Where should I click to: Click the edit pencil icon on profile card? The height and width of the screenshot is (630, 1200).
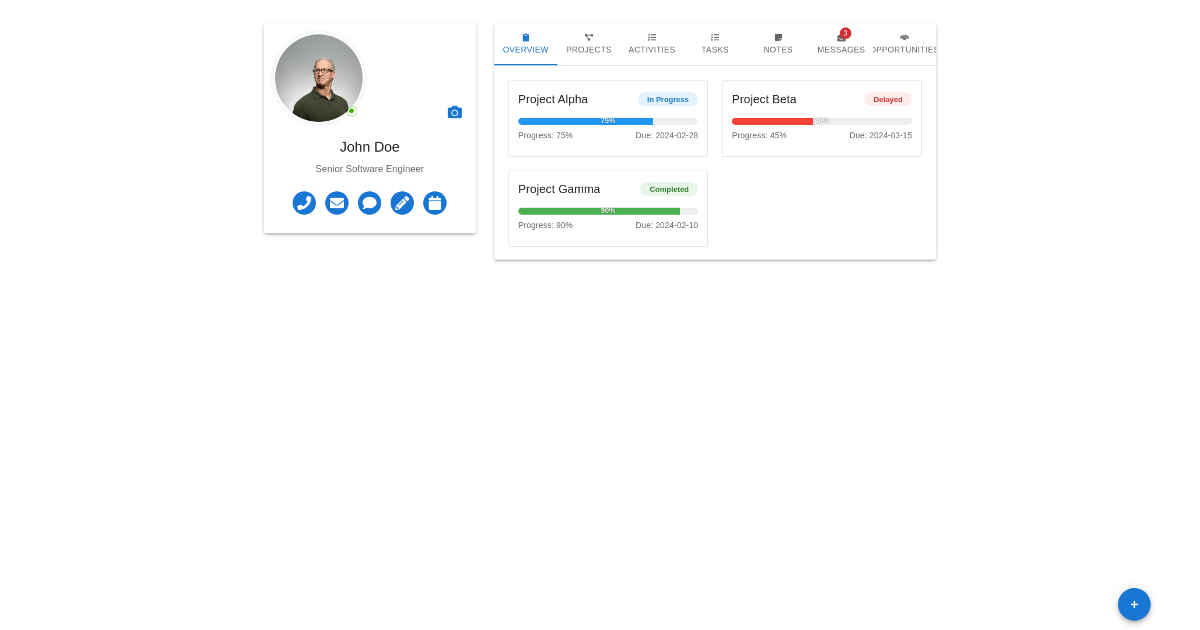(x=402, y=203)
